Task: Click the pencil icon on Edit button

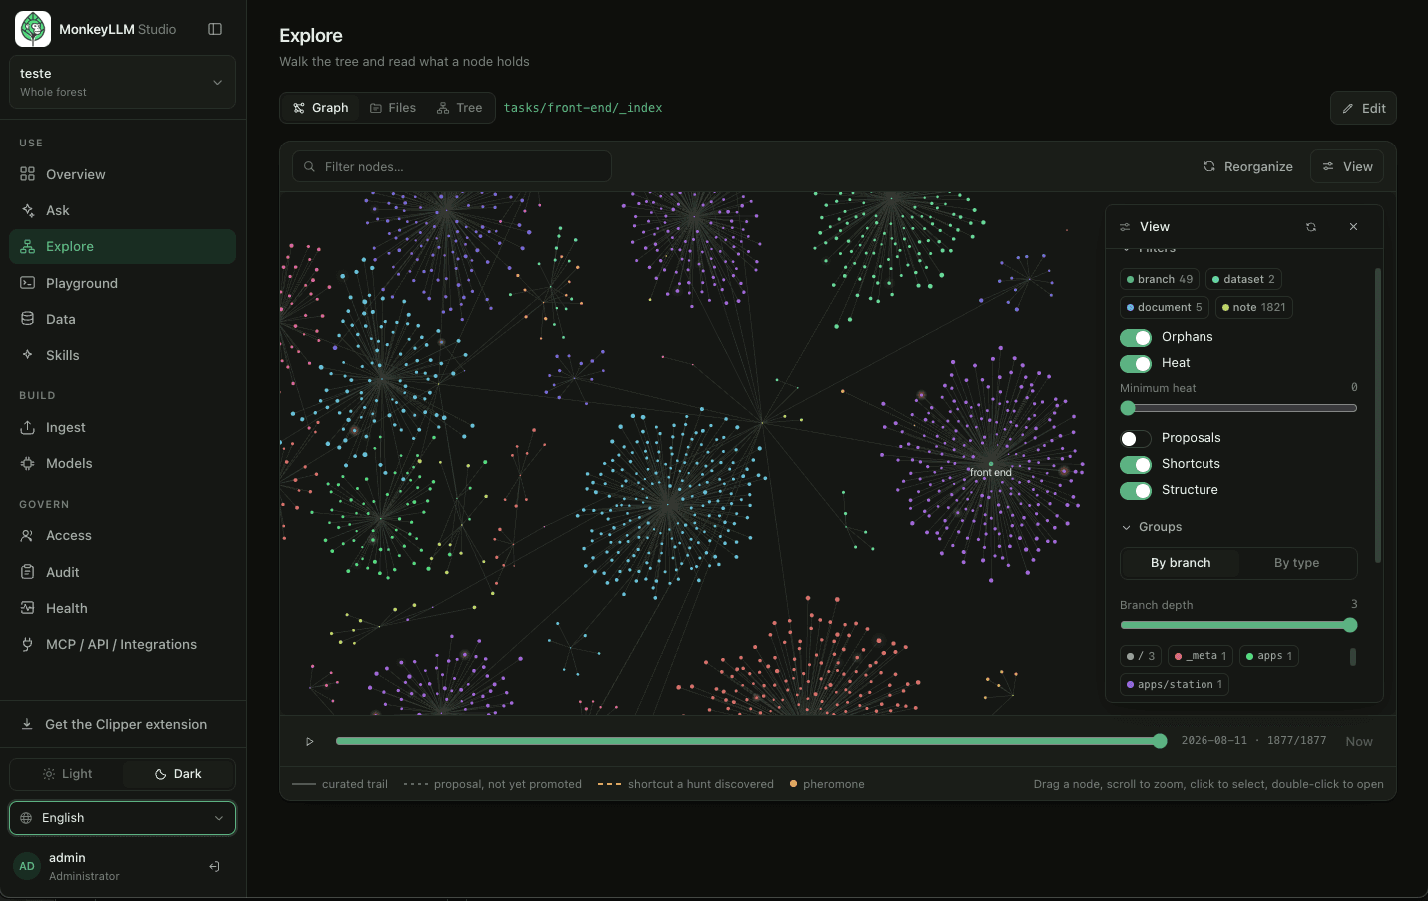Action: click(x=1348, y=108)
